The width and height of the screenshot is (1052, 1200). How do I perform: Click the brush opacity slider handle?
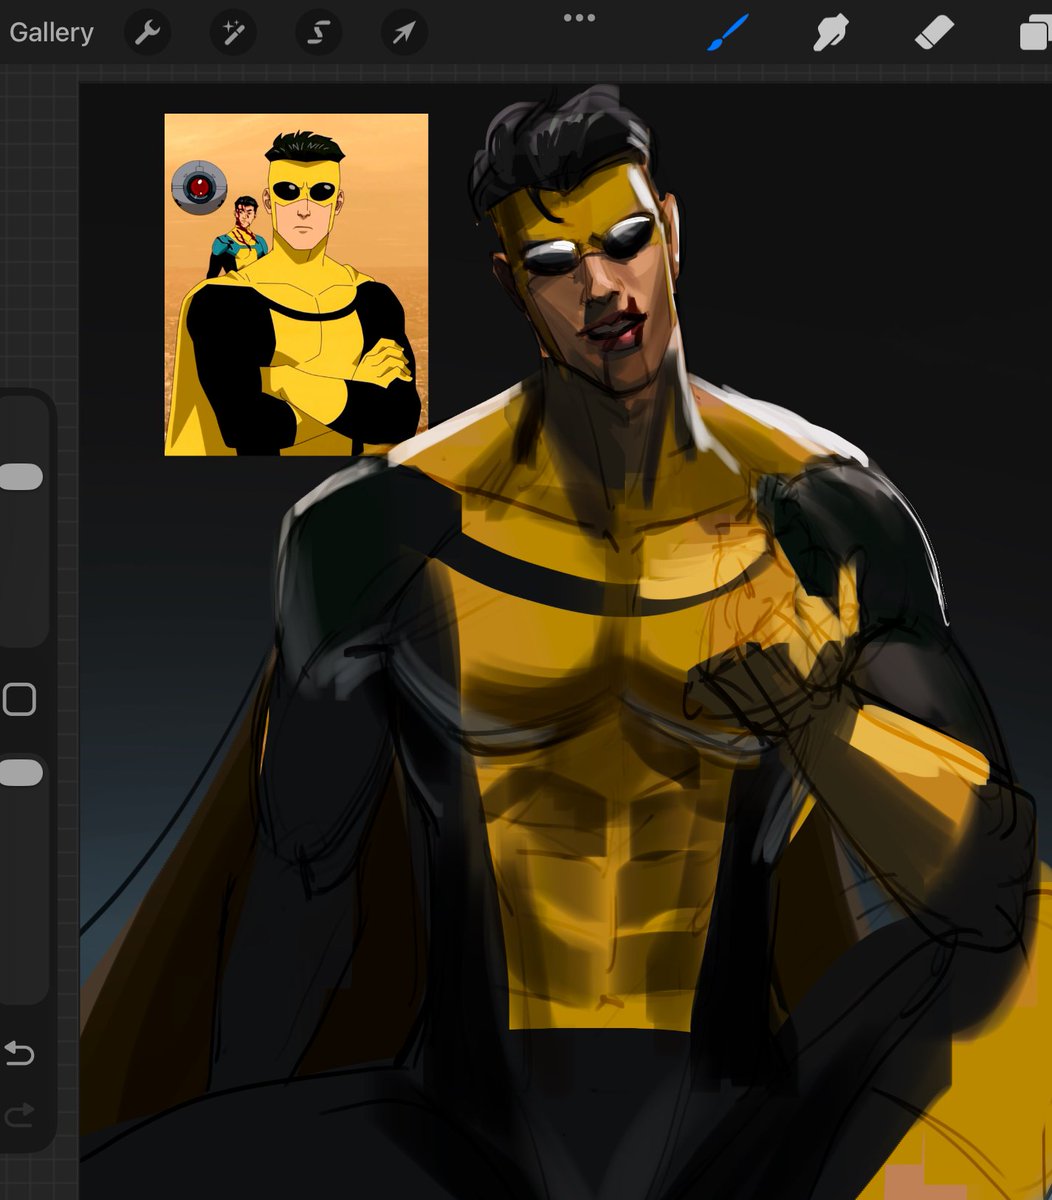point(20,773)
